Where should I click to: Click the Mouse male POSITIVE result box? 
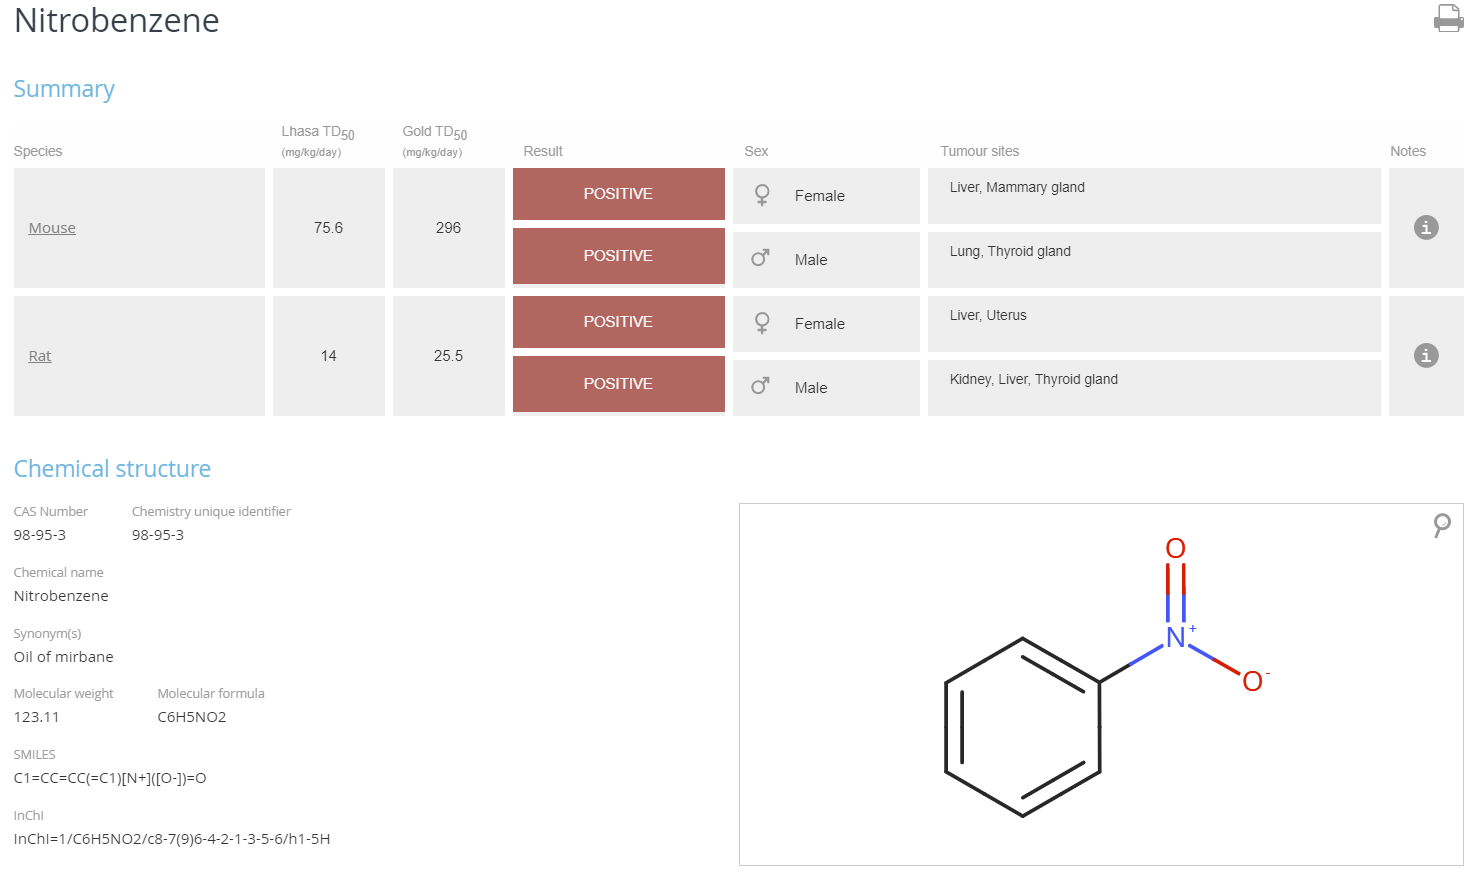(618, 256)
